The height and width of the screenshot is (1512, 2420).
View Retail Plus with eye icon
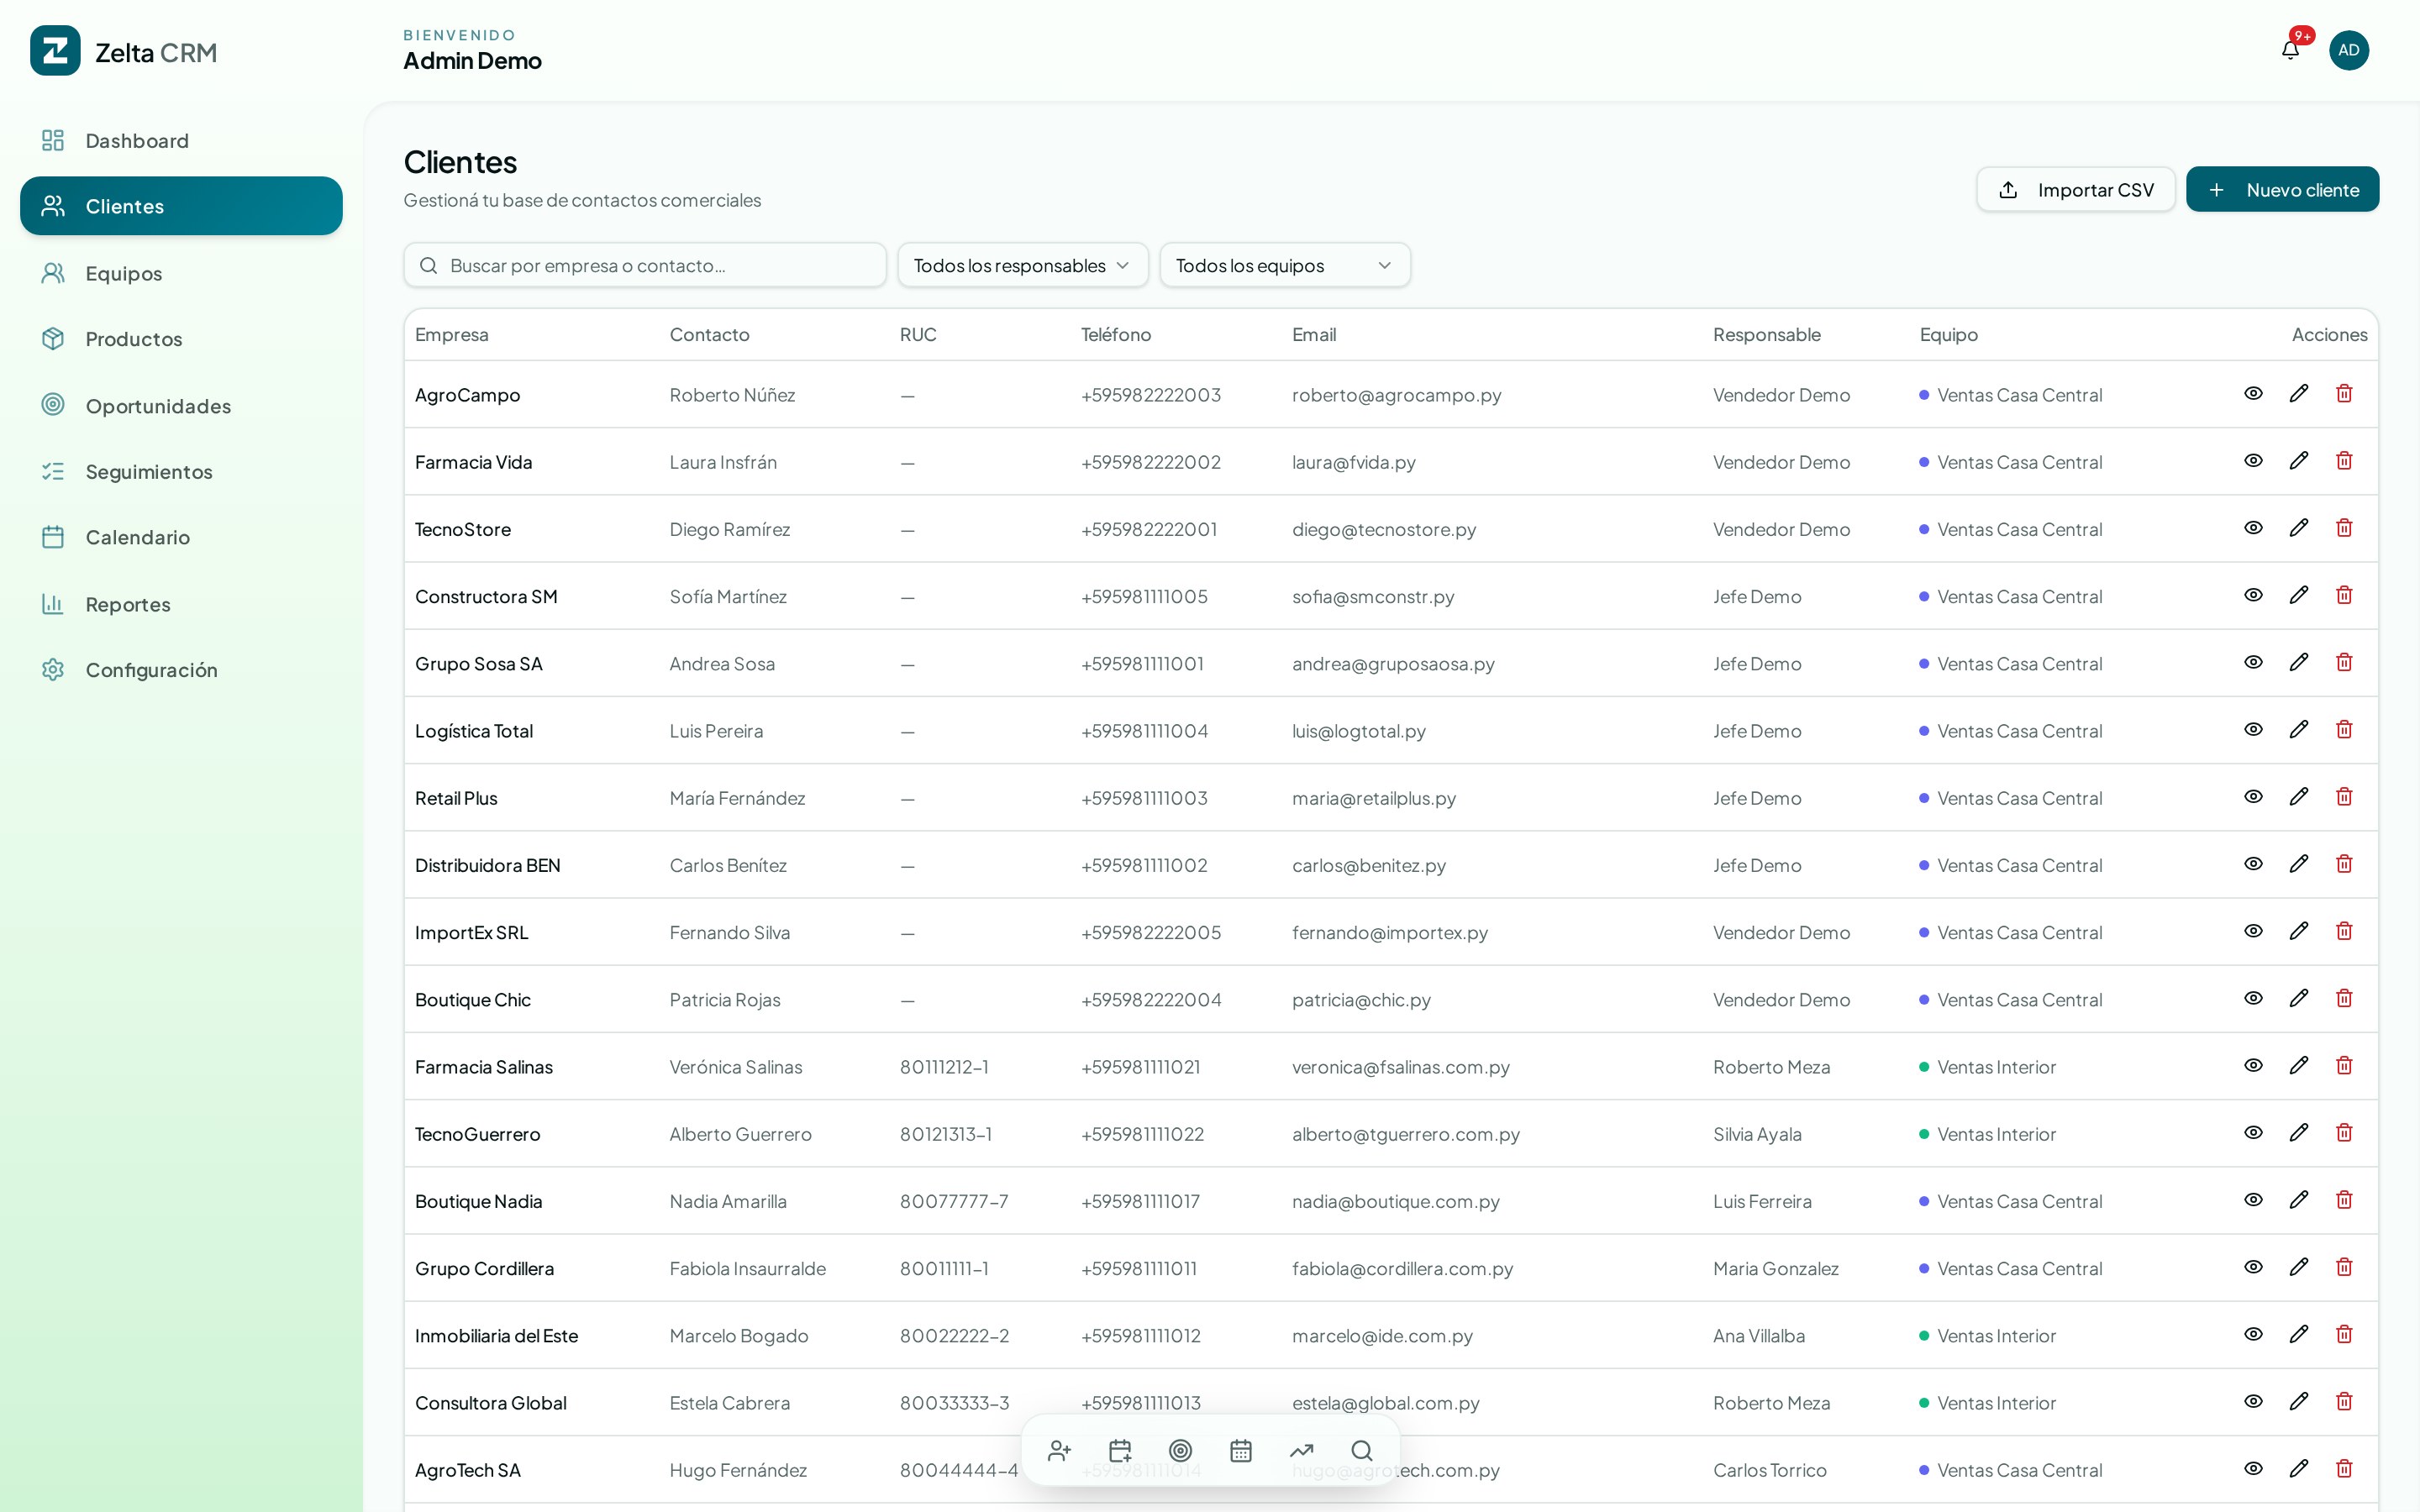(2253, 797)
